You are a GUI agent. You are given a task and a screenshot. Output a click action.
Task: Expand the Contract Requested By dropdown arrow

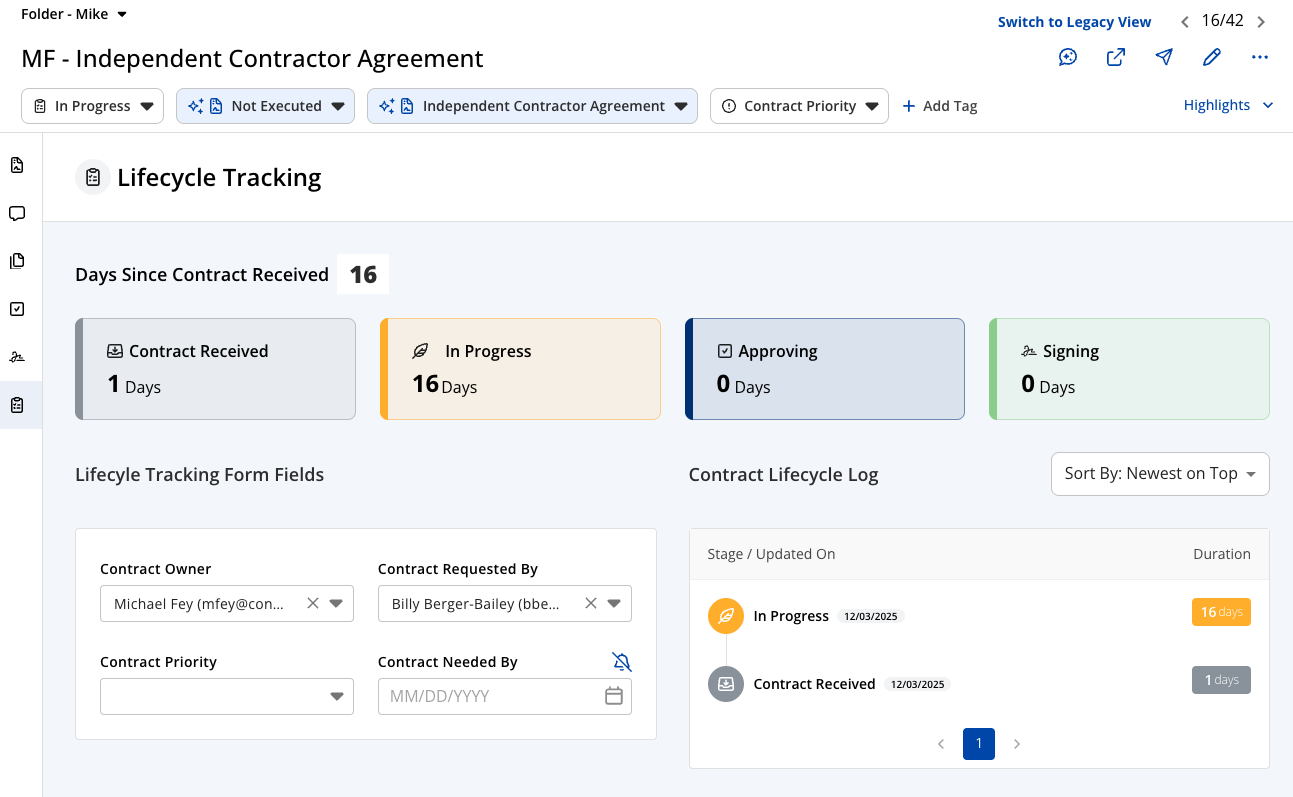pyautogui.click(x=614, y=603)
